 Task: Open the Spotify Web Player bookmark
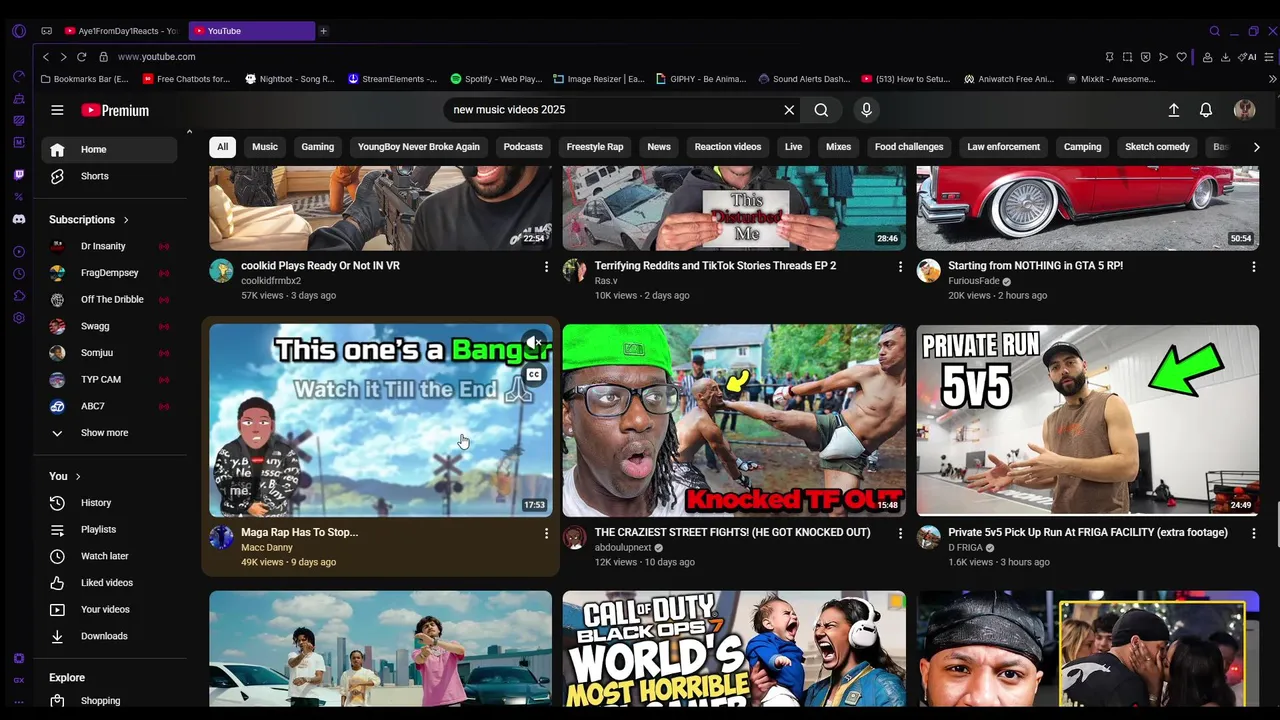(496, 79)
